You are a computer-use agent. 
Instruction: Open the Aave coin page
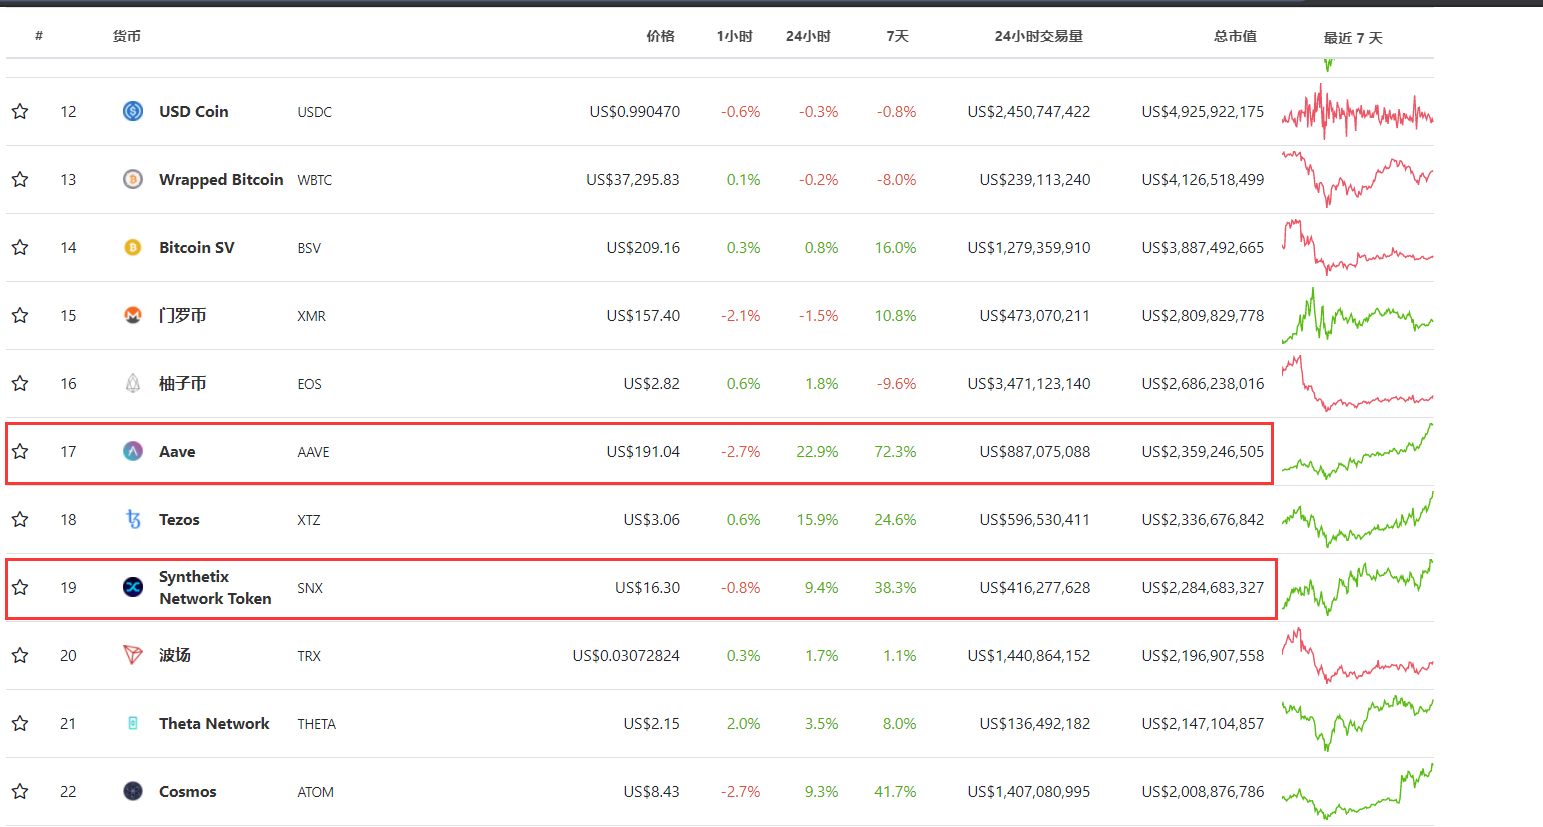point(177,451)
